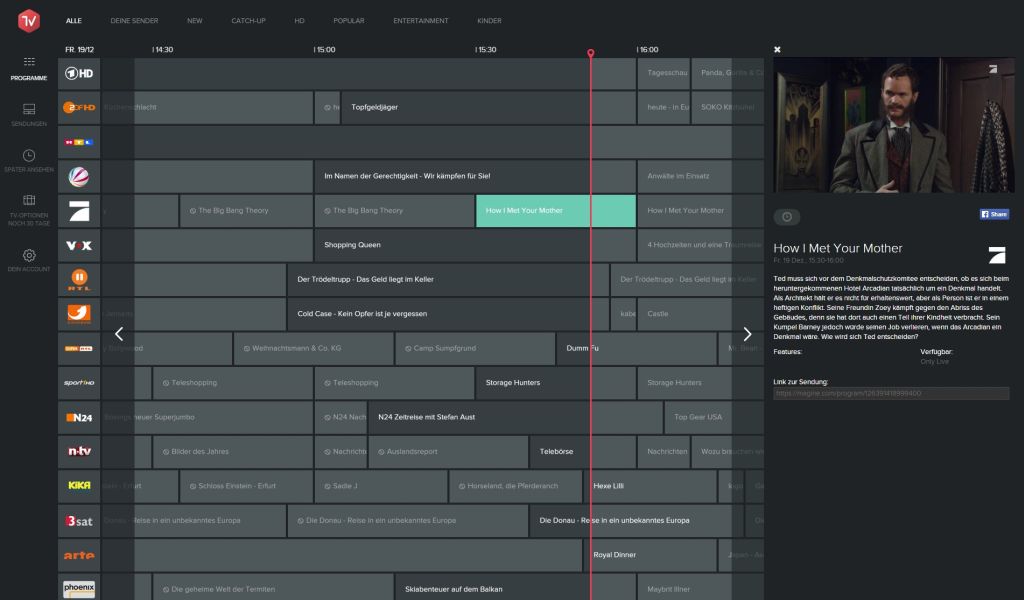Viewport: 1024px width, 600px height.
Task: Select the highlighted How I Met Your Mother programme
Action: coord(556,211)
